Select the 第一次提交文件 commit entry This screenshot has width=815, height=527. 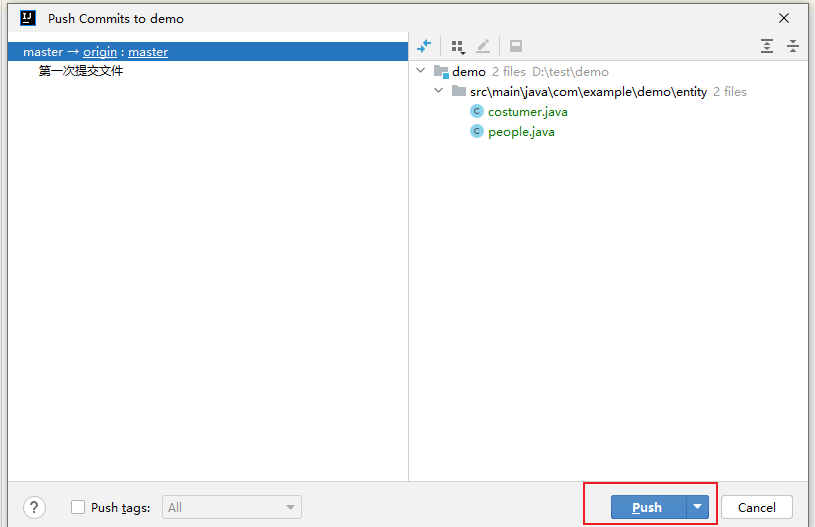[x=81, y=71]
